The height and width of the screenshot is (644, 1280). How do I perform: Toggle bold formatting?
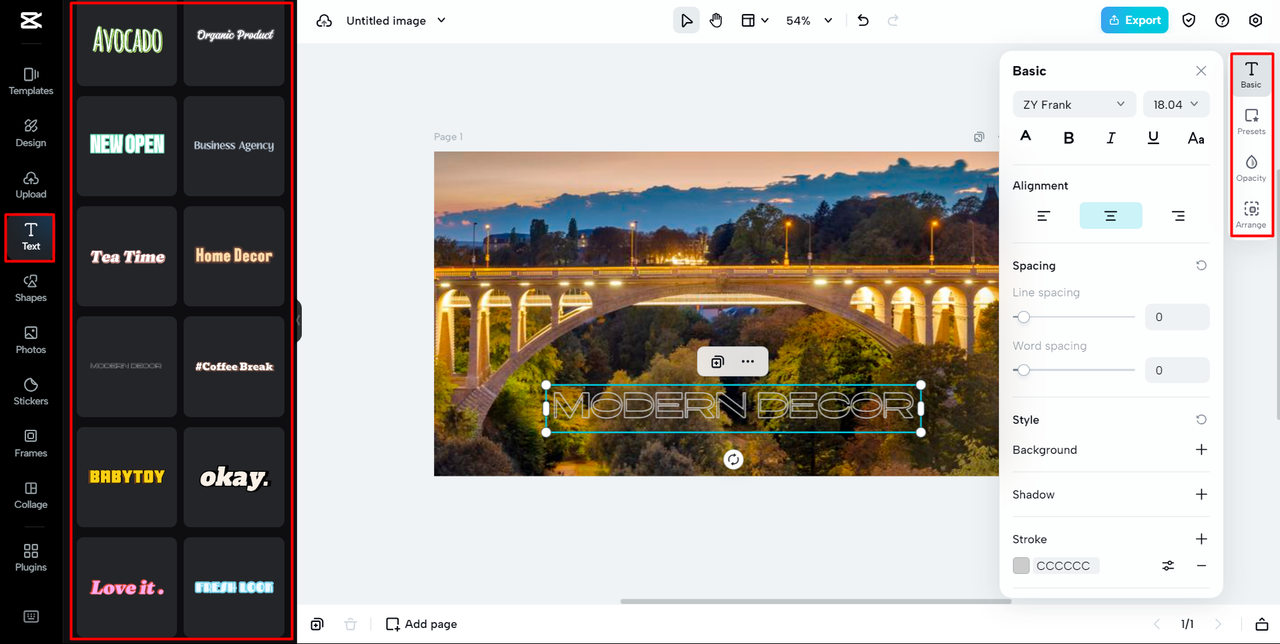pos(1068,138)
